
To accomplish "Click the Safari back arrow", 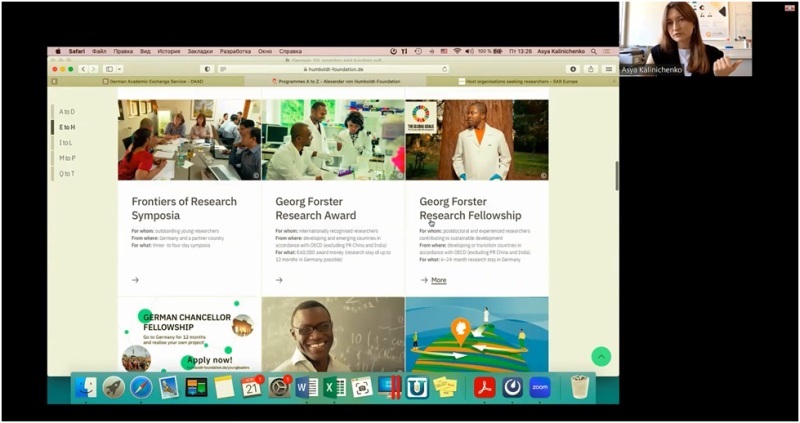I will 83,69.
